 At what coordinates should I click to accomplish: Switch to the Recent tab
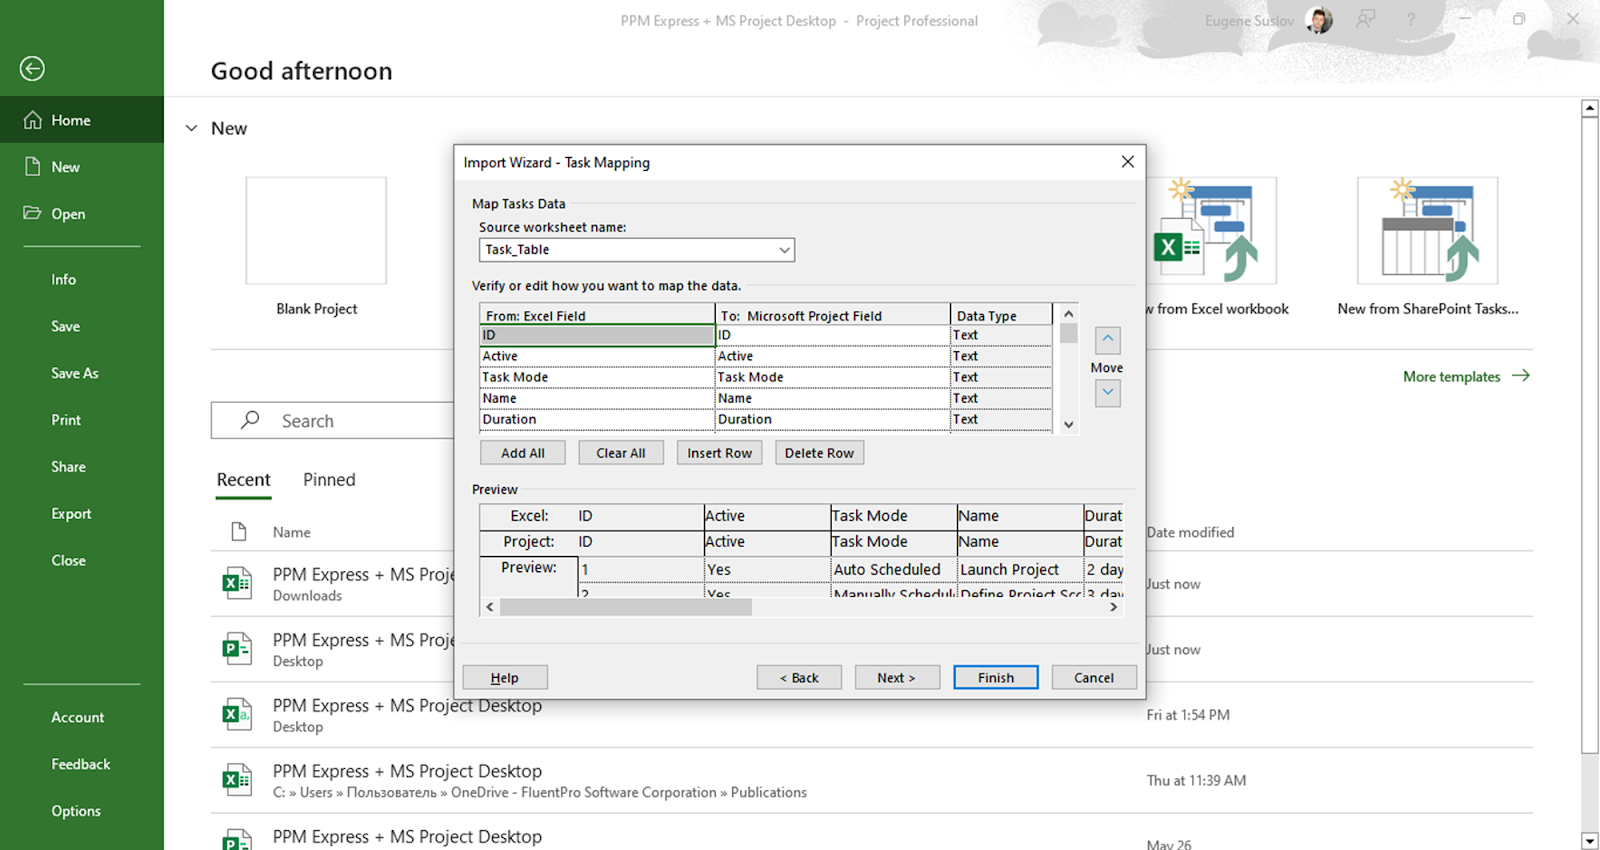click(x=243, y=480)
